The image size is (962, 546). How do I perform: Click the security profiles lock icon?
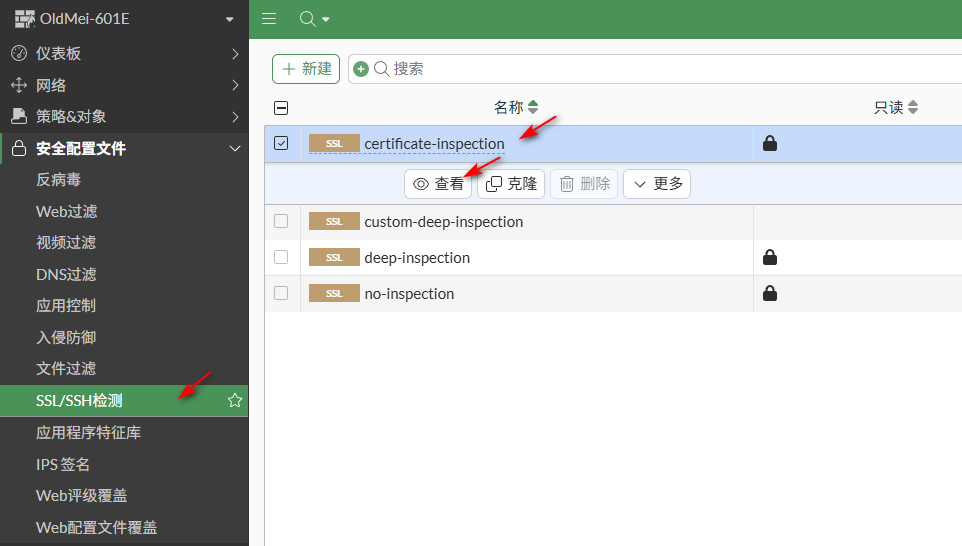pyautogui.click(x=19, y=148)
